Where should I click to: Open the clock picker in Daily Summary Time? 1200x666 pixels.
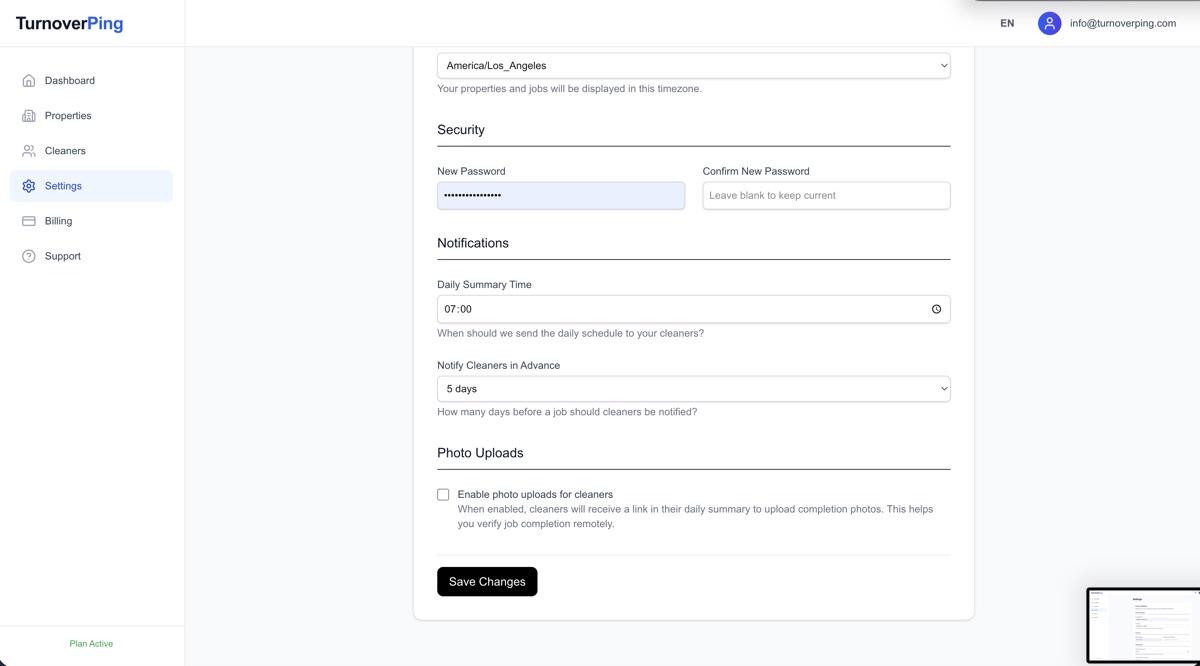936,309
